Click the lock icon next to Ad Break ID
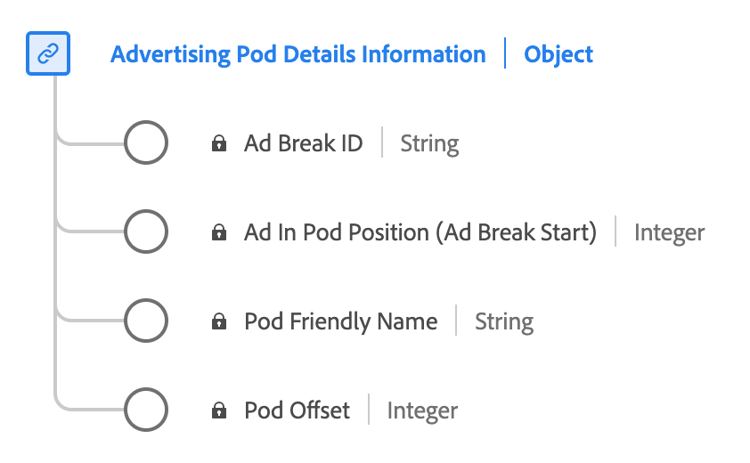 tap(218, 144)
